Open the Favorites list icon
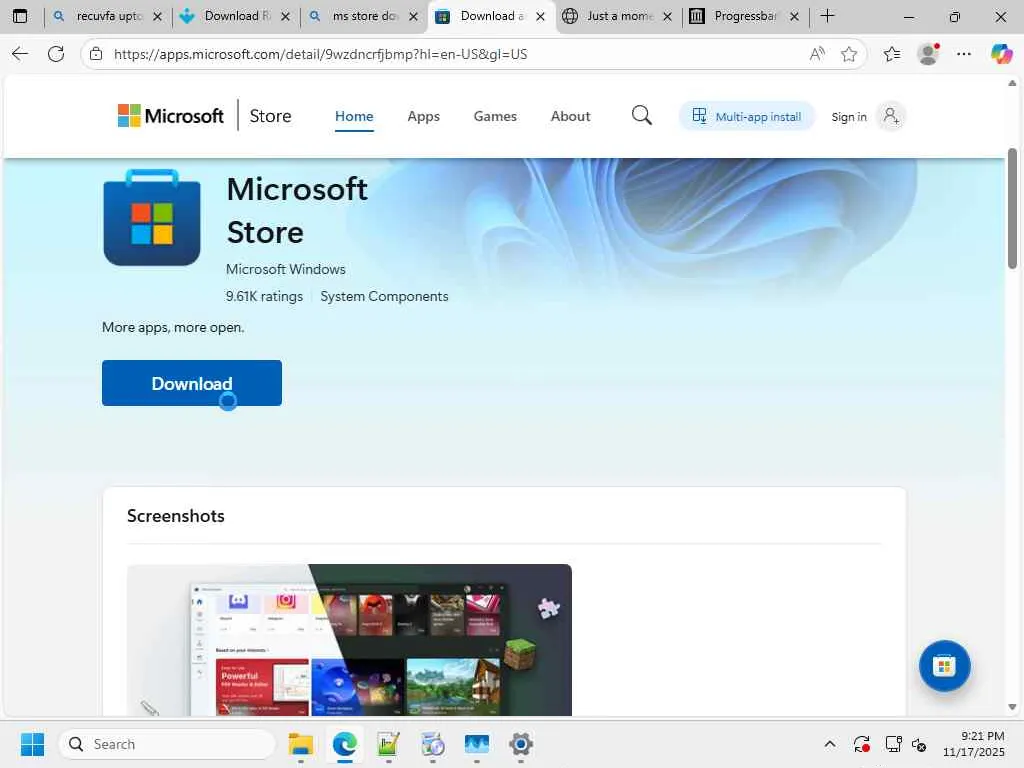The height and width of the screenshot is (768, 1024). [x=892, y=54]
